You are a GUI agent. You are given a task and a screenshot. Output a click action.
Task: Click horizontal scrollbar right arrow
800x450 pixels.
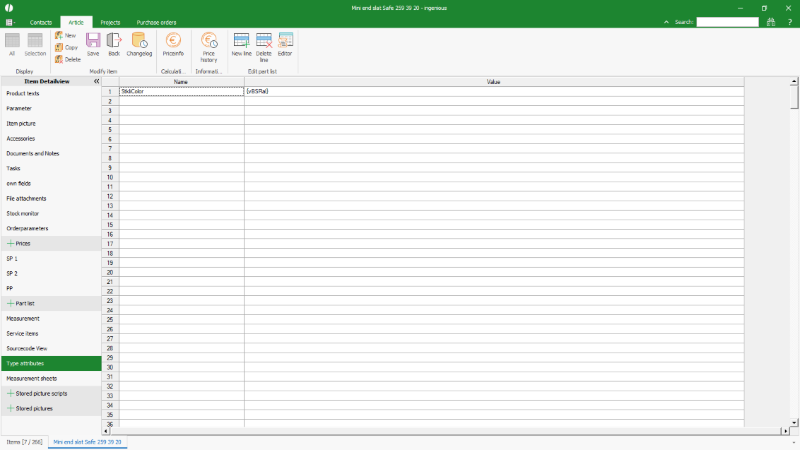tap(785, 431)
